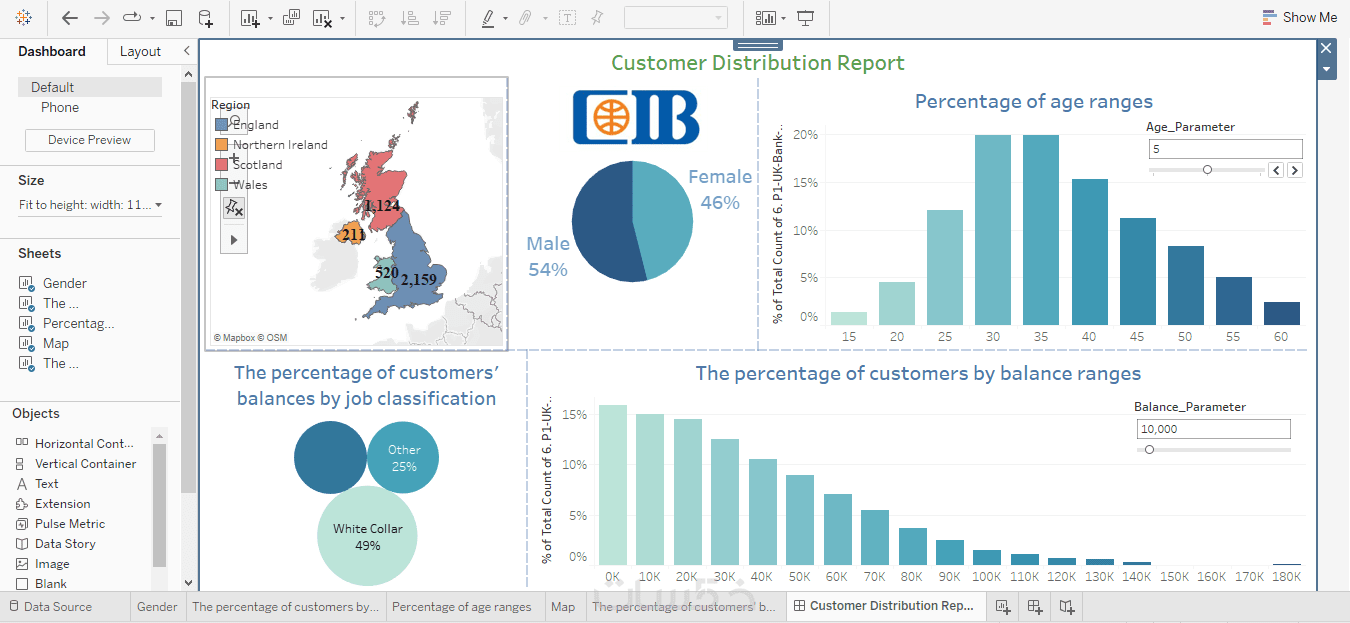1350x623 pixels.
Task: Click the Age_Parameter increase arrow
Action: (1294, 170)
